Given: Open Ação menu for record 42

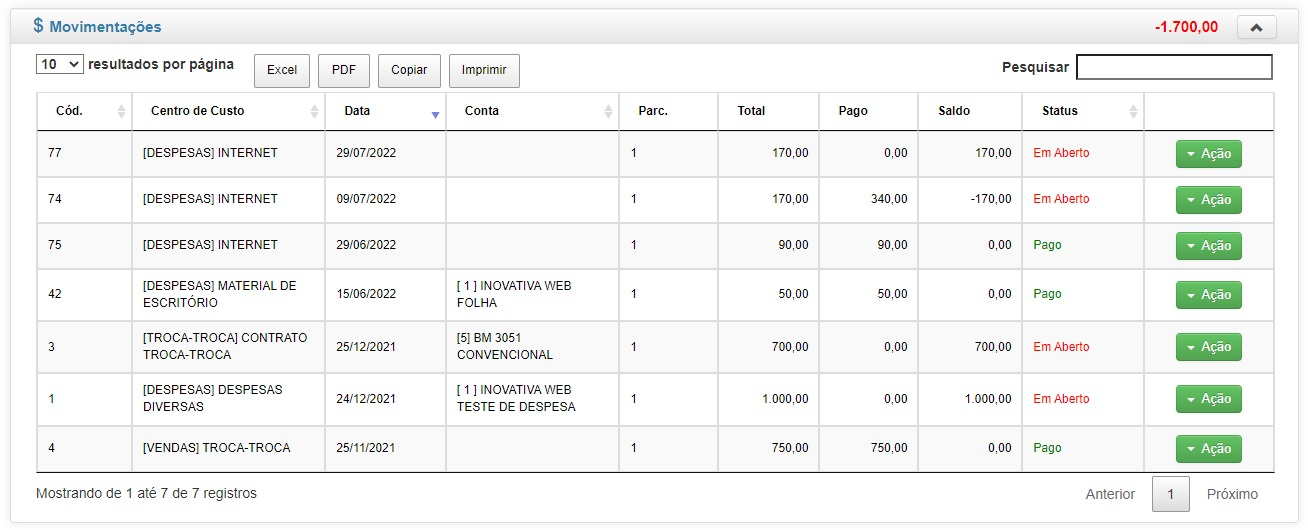Looking at the screenshot, I should tap(1208, 295).
